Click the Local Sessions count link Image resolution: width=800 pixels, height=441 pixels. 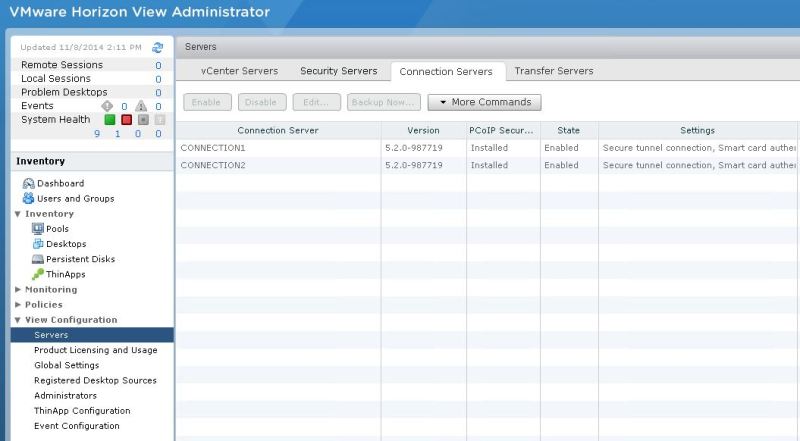[158, 79]
